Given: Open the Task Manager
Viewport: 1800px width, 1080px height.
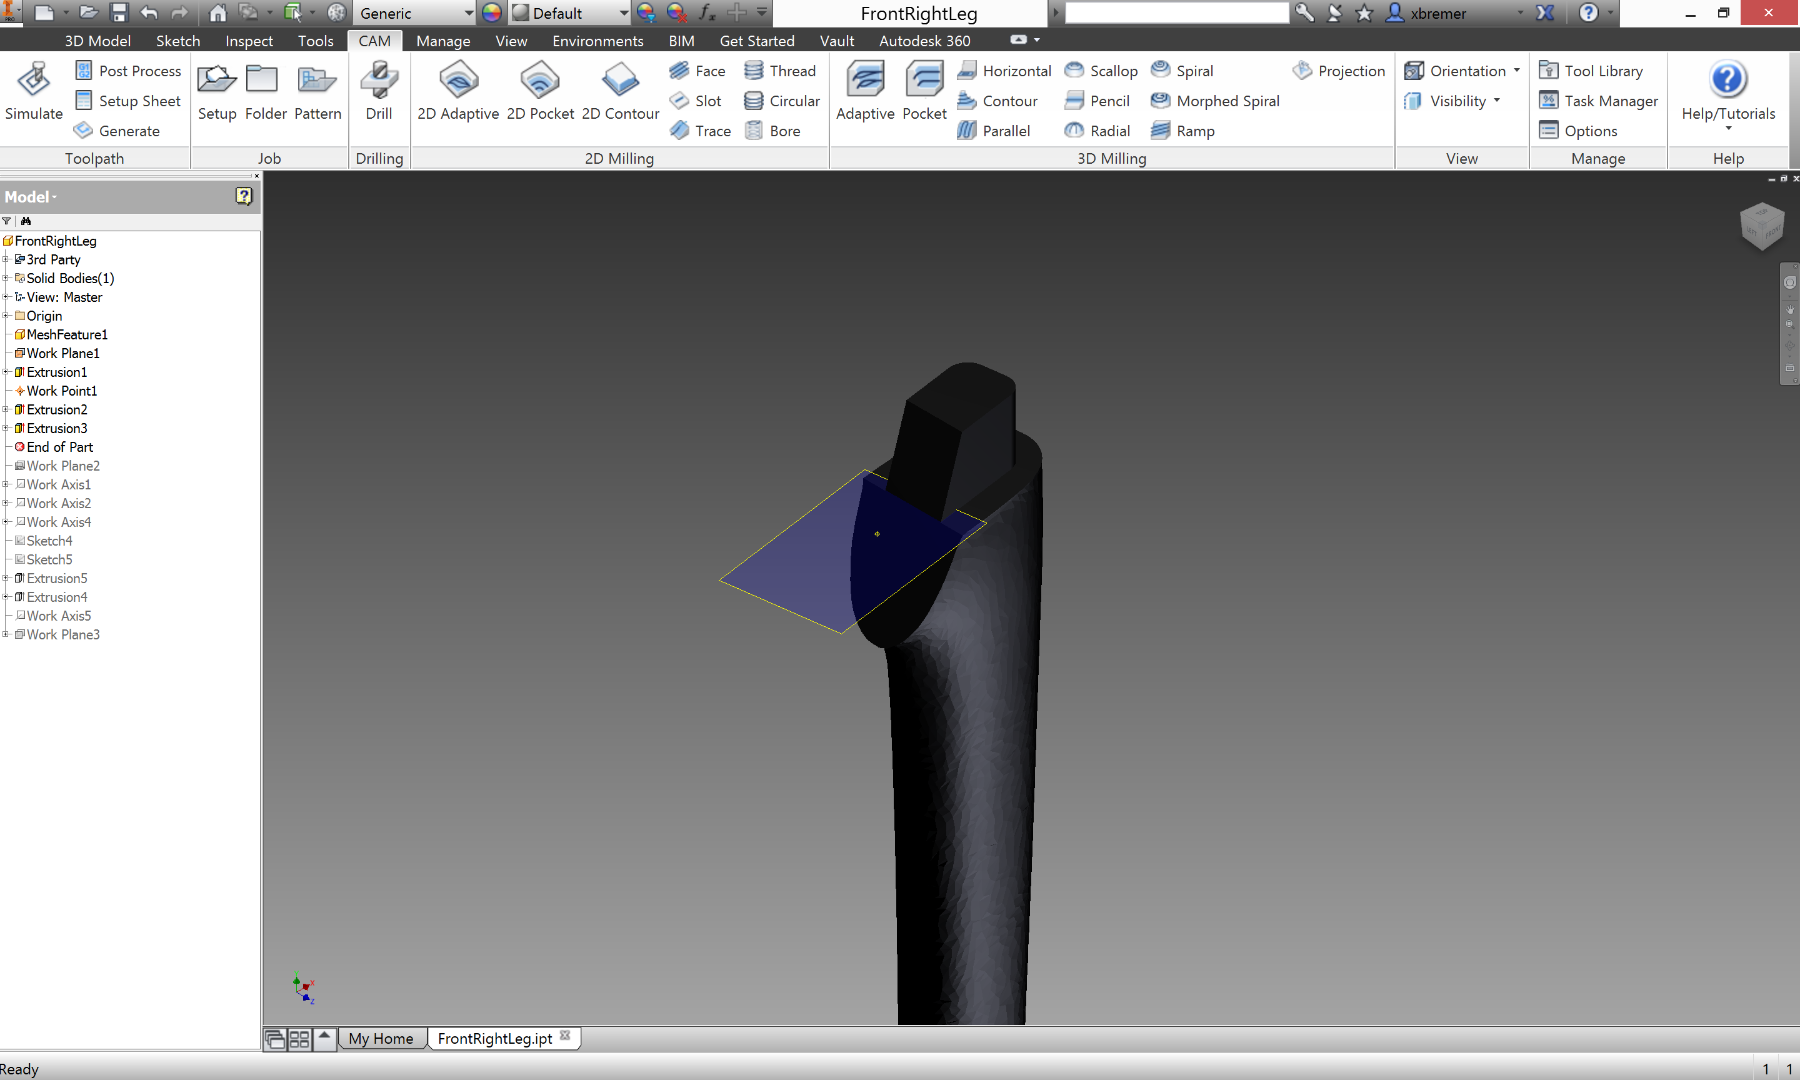Looking at the screenshot, I should point(1598,101).
